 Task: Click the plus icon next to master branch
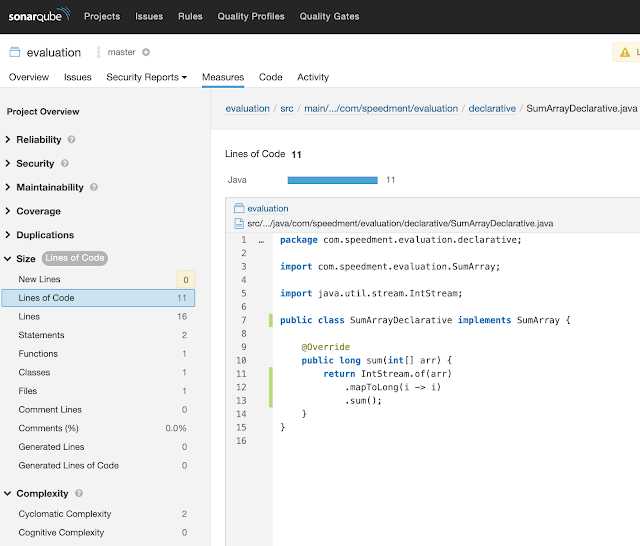click(x=146, y=52)
